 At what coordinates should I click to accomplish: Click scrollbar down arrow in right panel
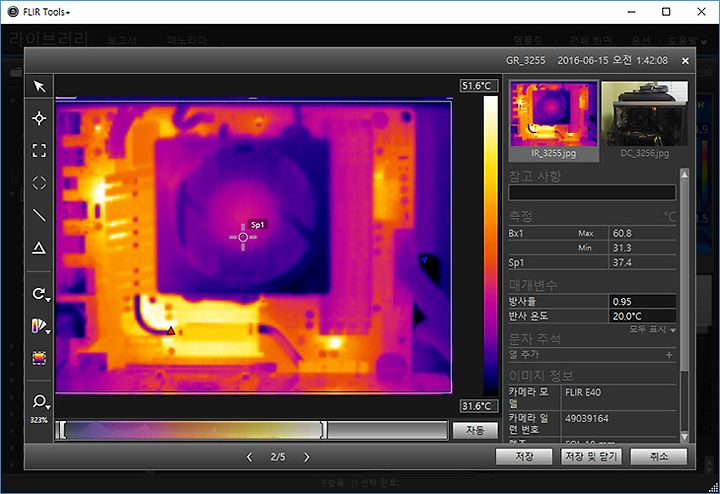(x=684, y=437)
